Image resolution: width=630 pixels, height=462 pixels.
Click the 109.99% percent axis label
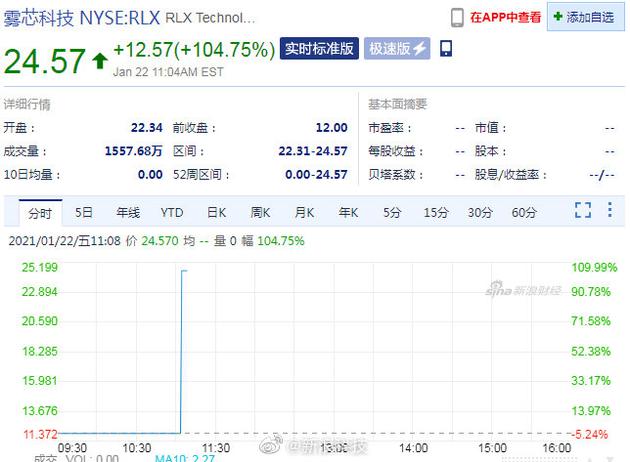594,267
